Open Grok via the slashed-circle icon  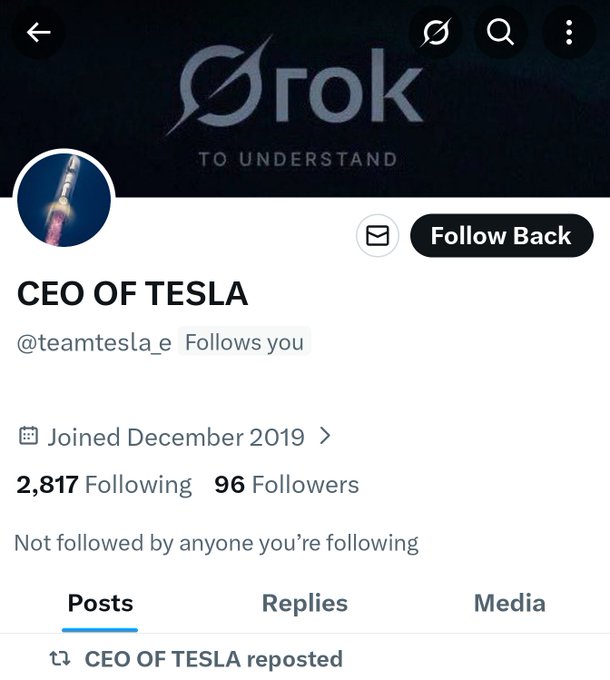tap(436, 34)
